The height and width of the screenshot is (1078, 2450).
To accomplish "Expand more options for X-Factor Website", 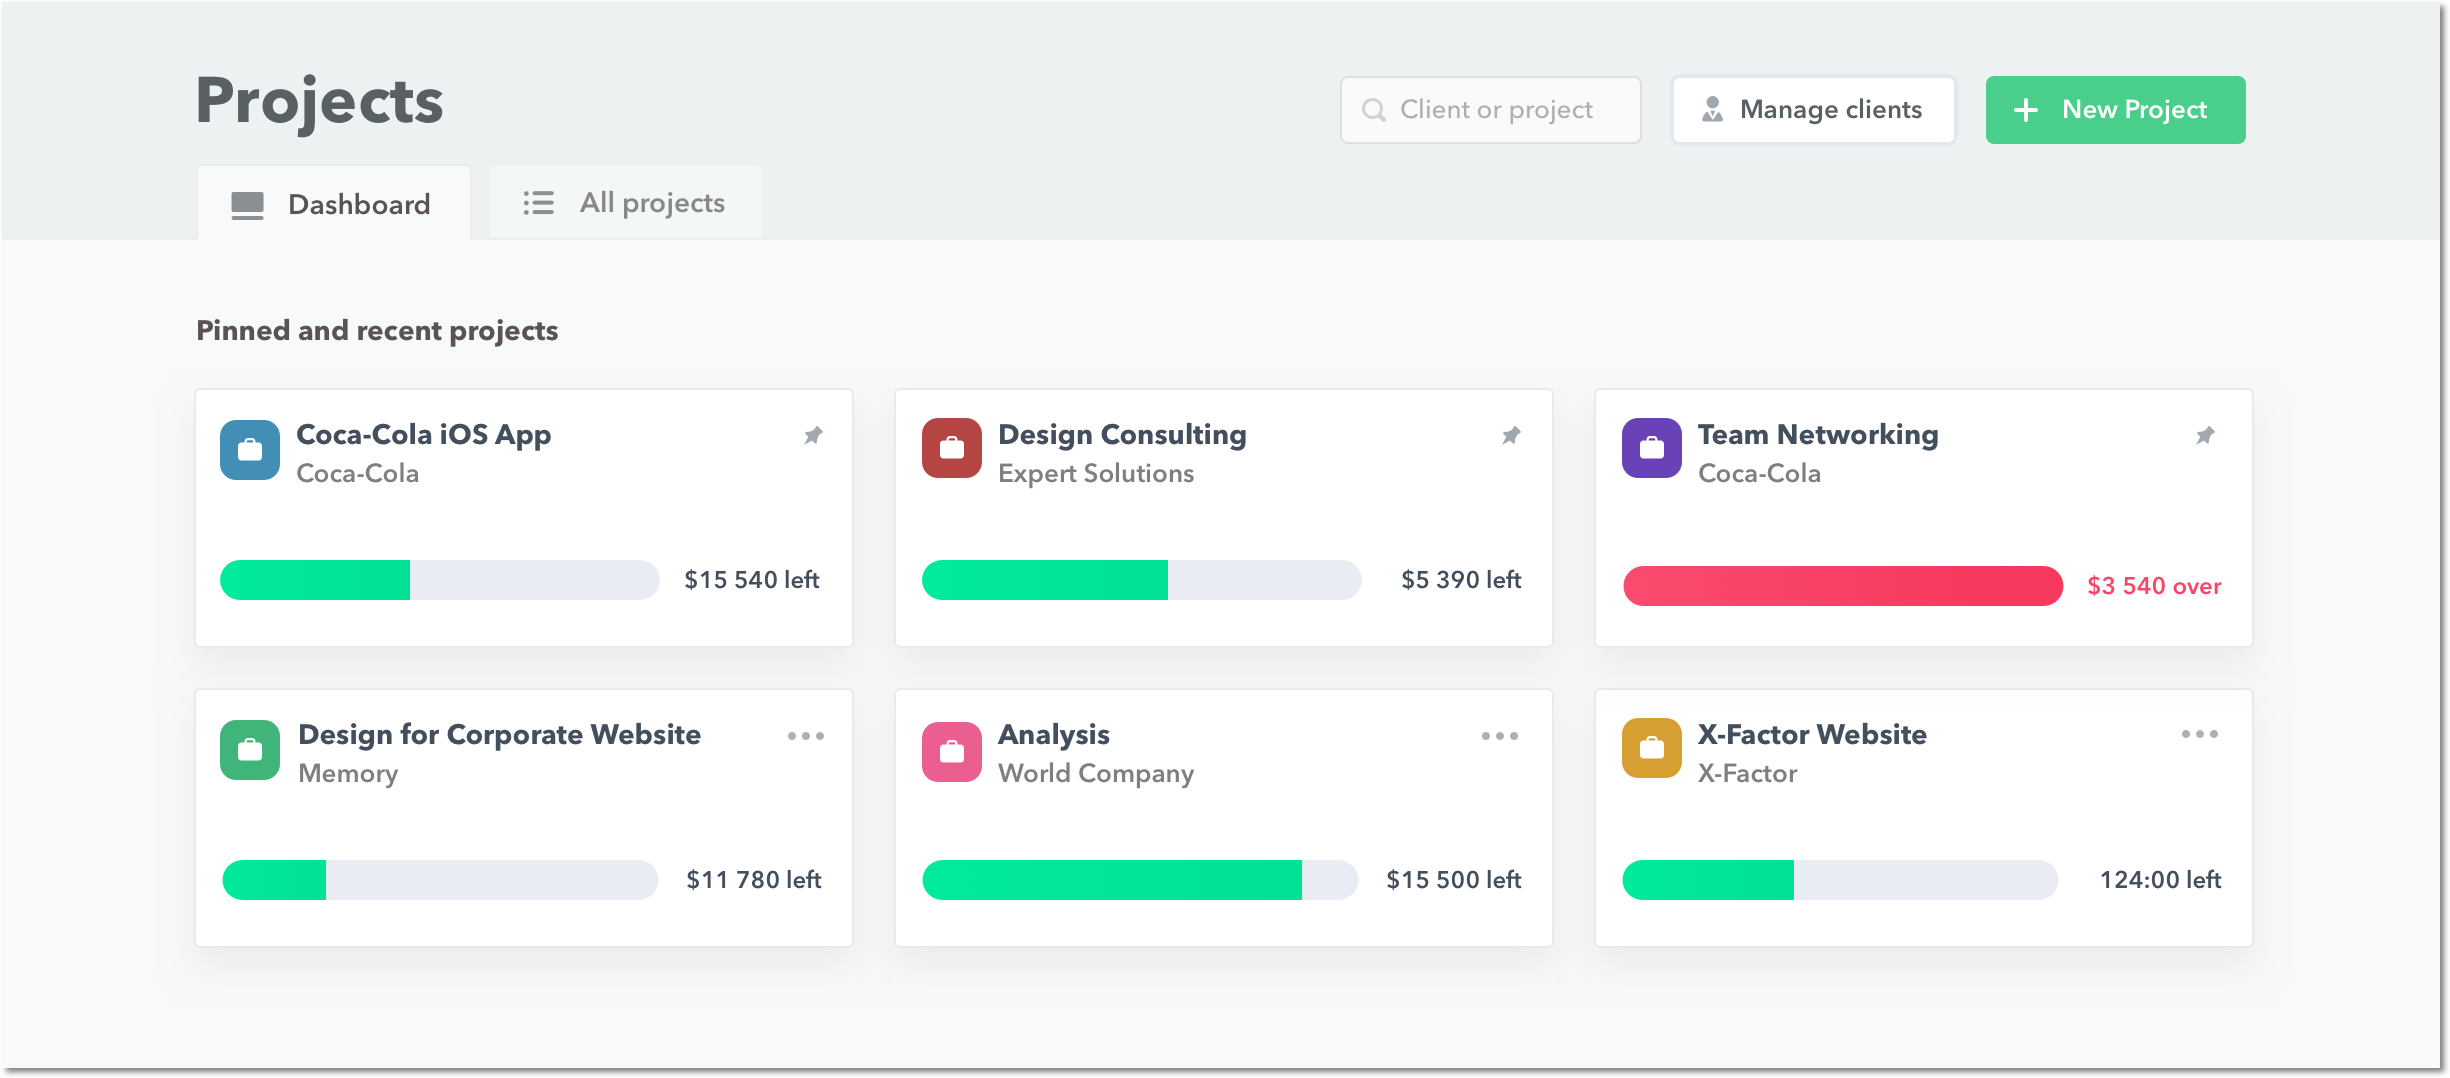I will coord(2199,734).
